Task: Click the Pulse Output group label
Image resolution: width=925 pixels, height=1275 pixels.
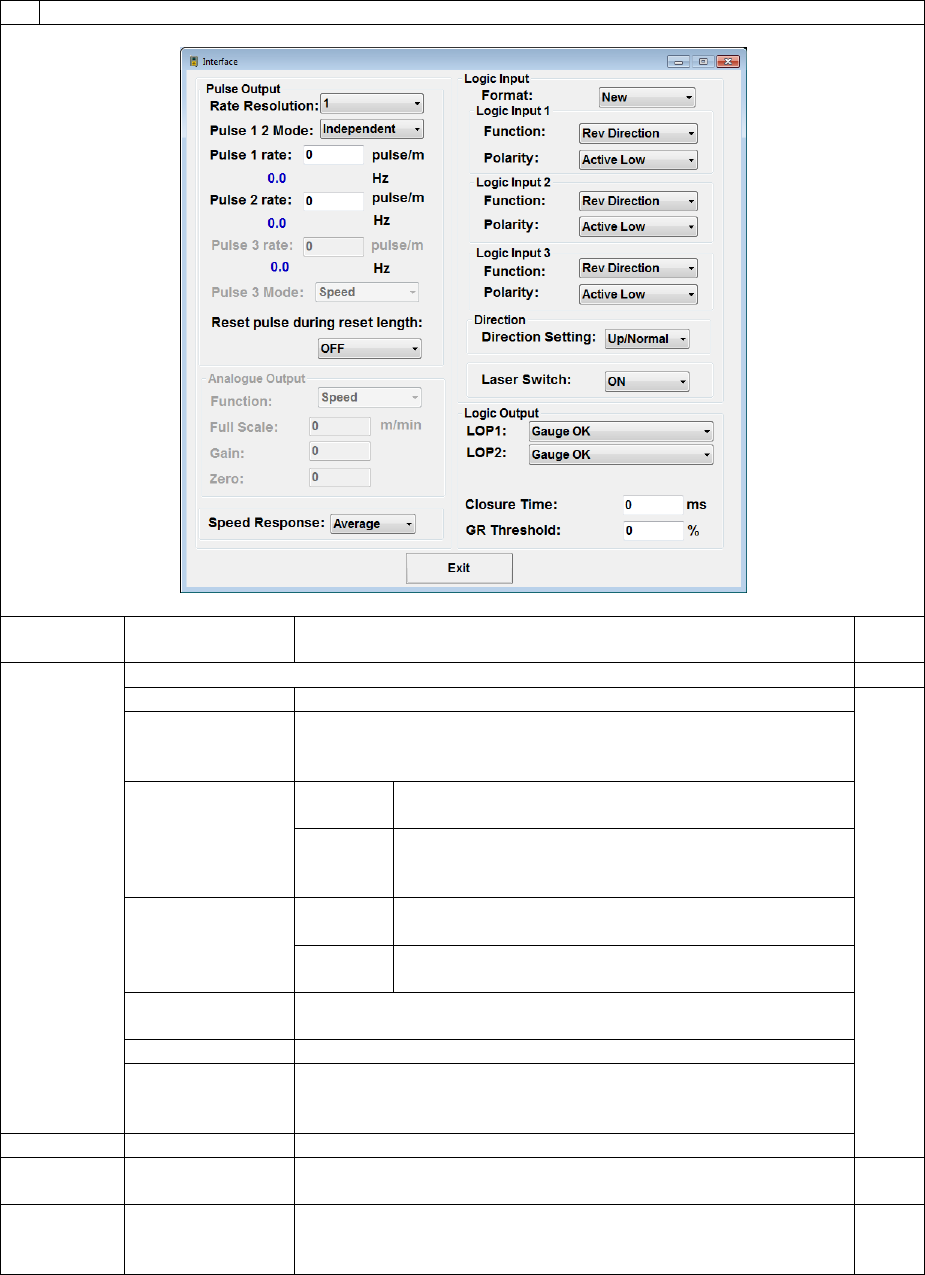Action: point(243,89)
